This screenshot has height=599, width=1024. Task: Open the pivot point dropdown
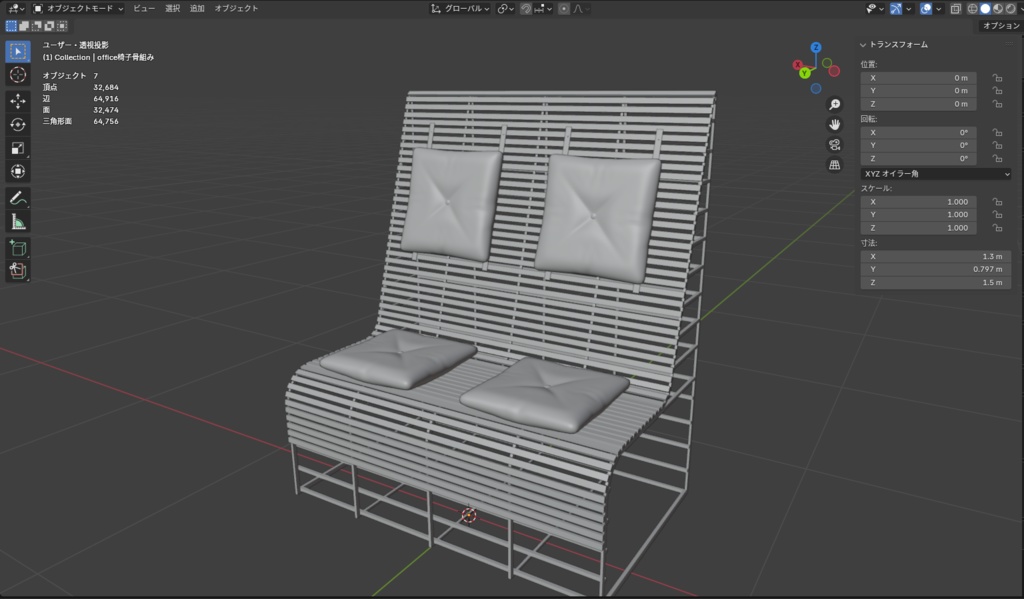[505, 9]
